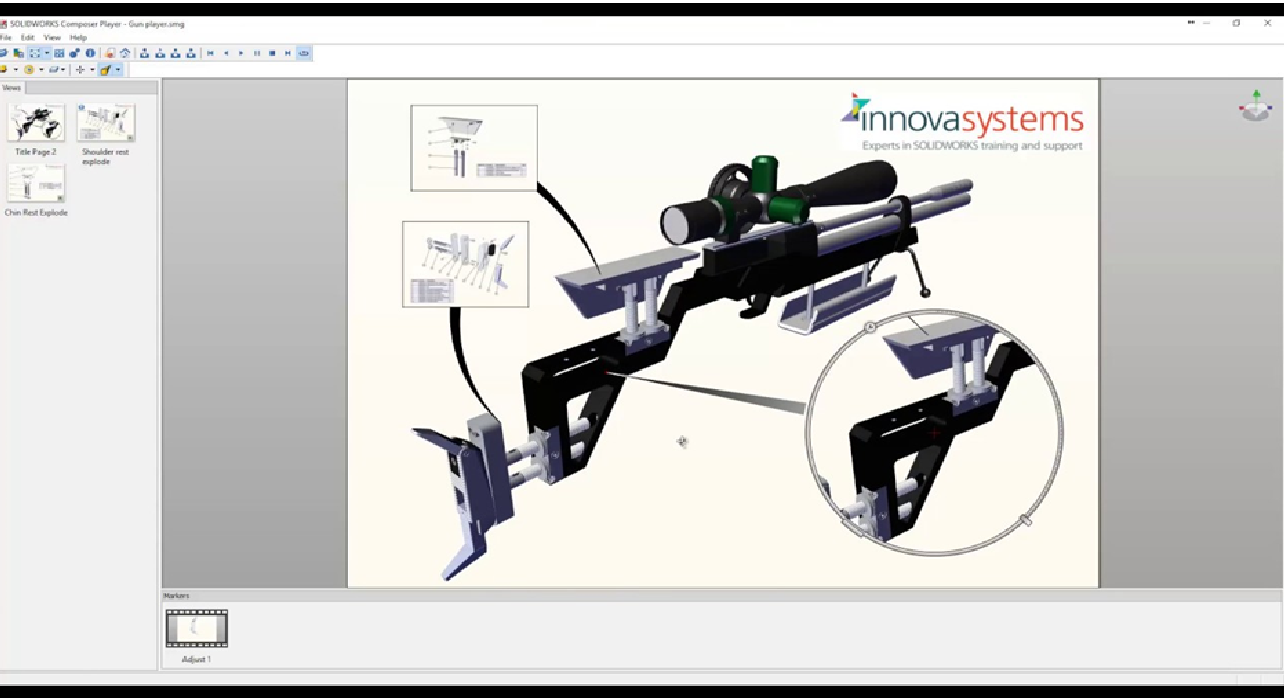Click the home view toolbar icon
The height and width of the screenshot is (698, 1284).
[125, 53]
